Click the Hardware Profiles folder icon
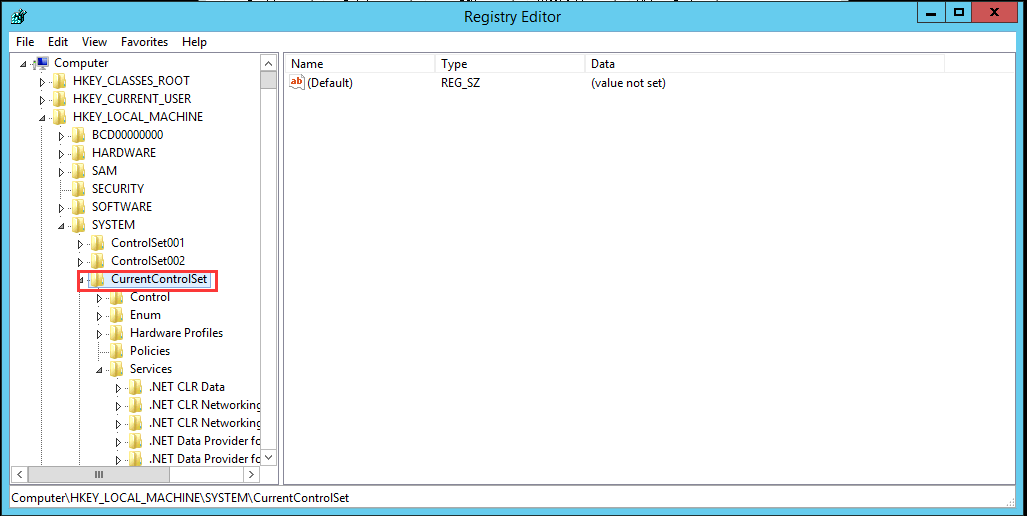Viewport: 1027px width, 516px height. click(117, 333)
